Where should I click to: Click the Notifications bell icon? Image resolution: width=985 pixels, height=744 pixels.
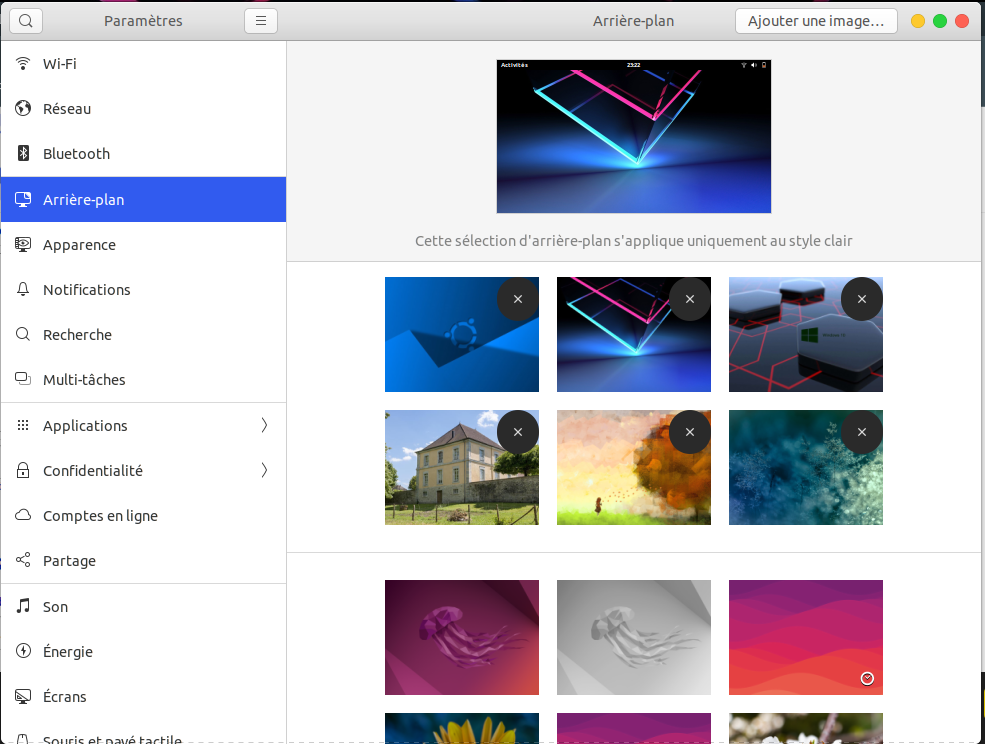click(23, 289)
